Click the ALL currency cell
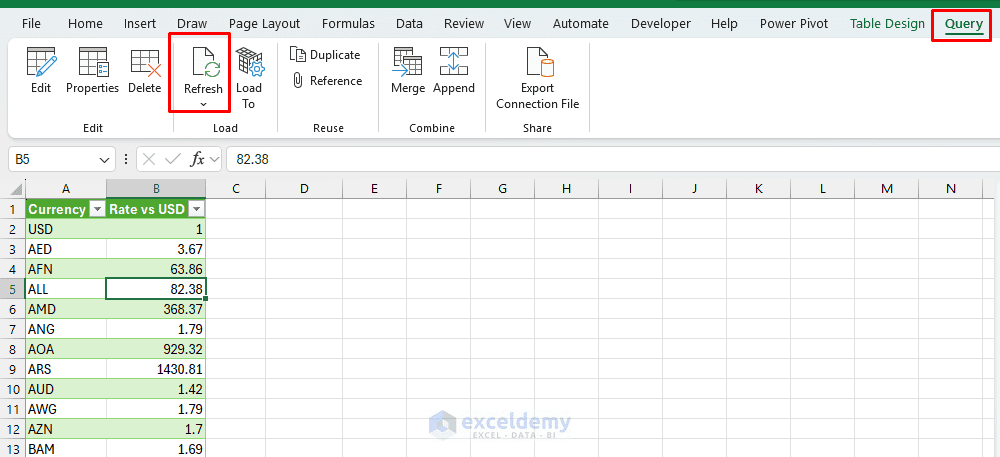The height and width of the screenshot is (457, 1000). point(66,289)
